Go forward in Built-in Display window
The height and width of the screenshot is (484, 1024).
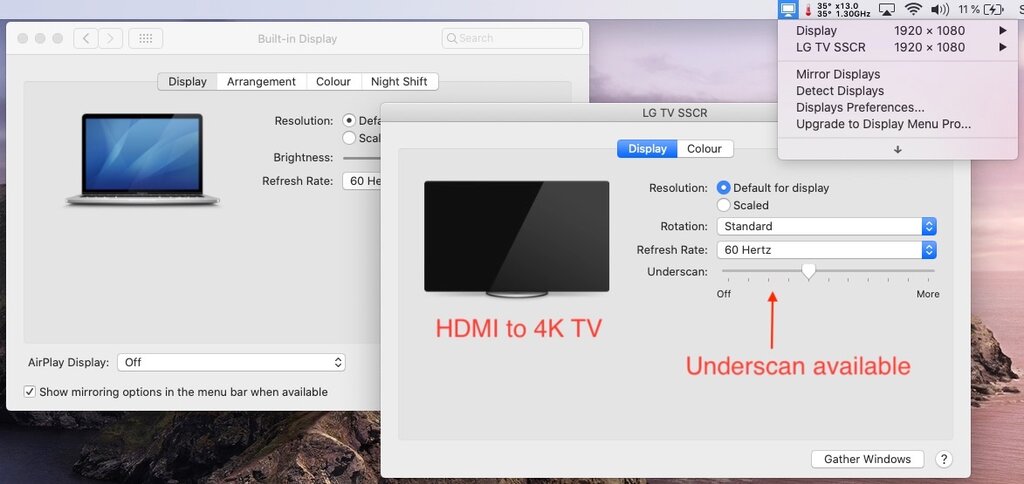click(110, 39)
